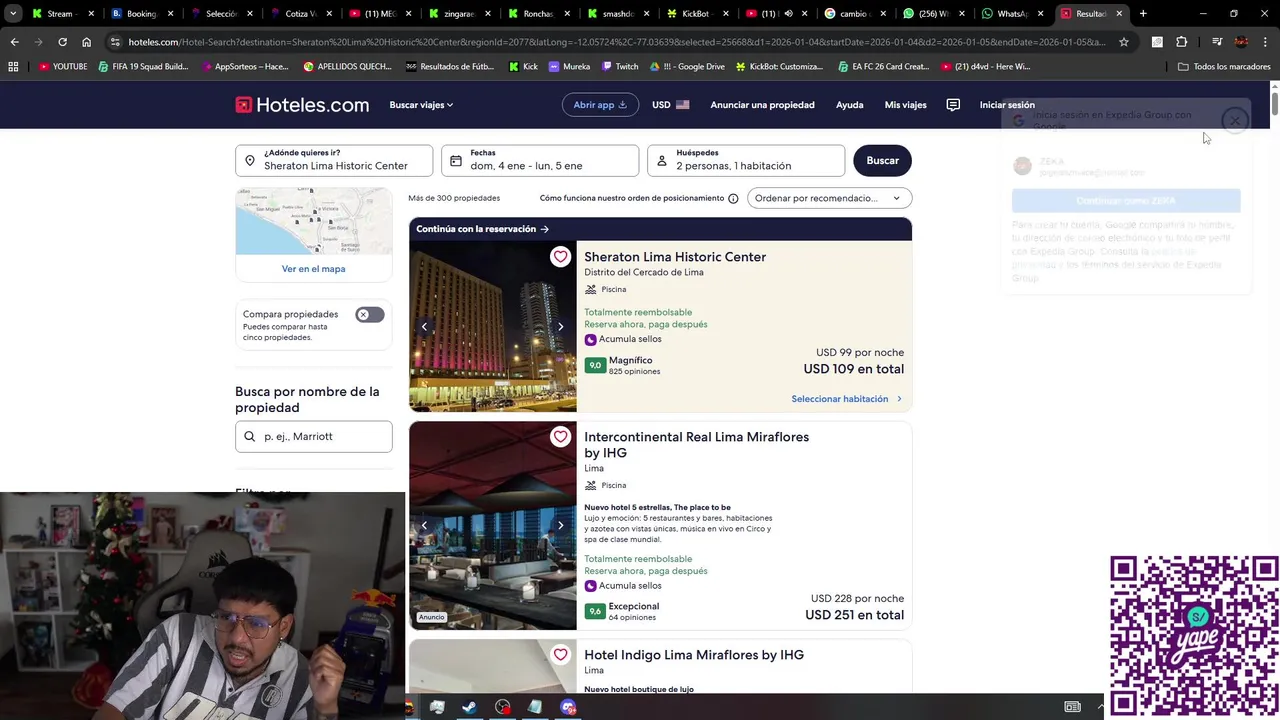The height and width of the screenshot is (720, 1280).
Task: Click the Acumula sellos icon on Sheraton
Action: 590,339
